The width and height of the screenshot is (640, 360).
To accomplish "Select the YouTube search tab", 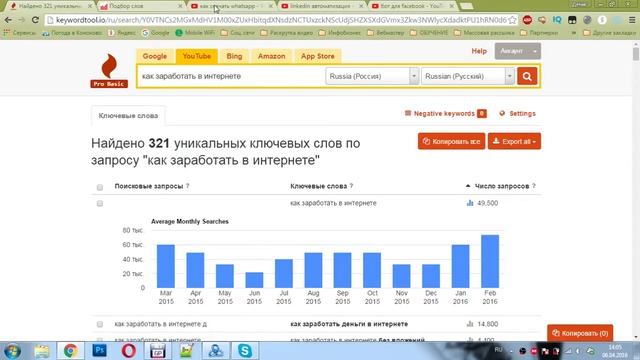I will click(197, 56).
